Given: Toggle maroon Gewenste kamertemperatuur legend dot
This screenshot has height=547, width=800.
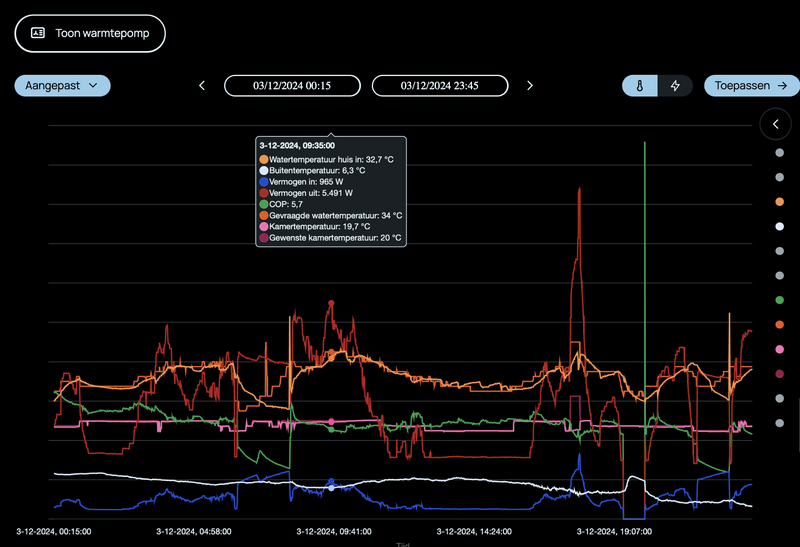Looking at the screenshot, I should click(x=780, y=374).
